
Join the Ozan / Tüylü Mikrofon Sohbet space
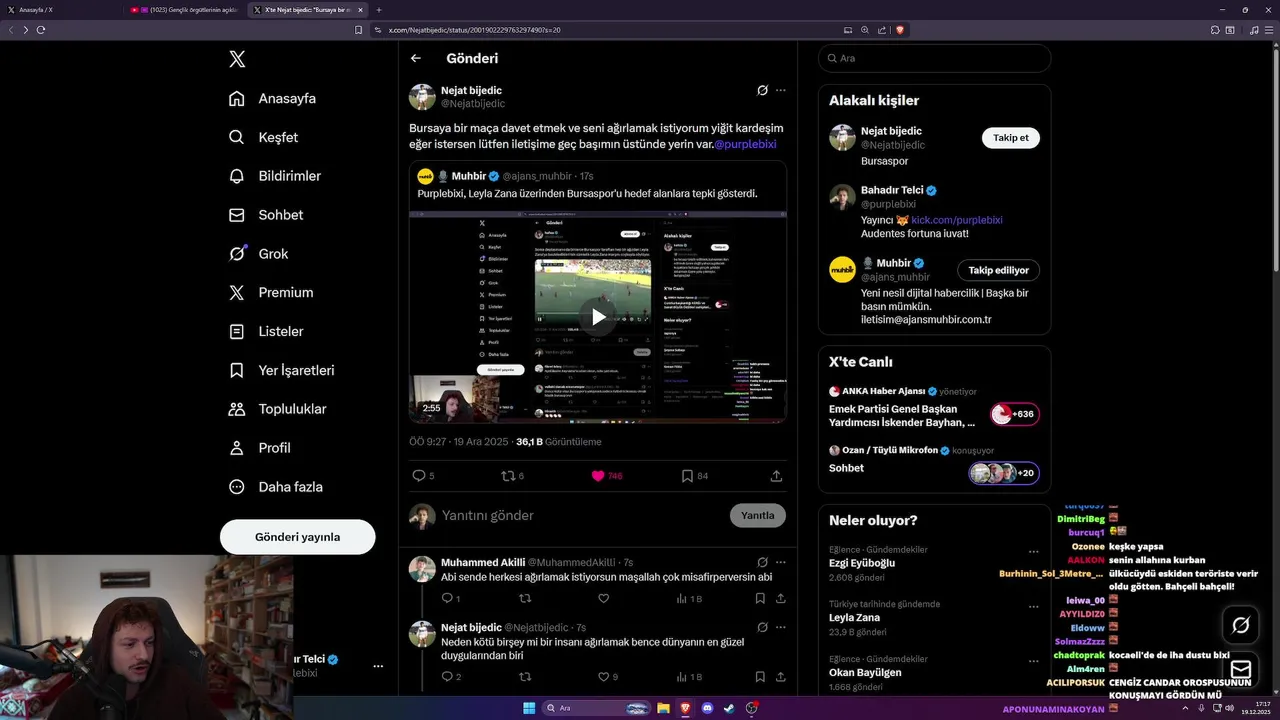(x=1004, y=473)
